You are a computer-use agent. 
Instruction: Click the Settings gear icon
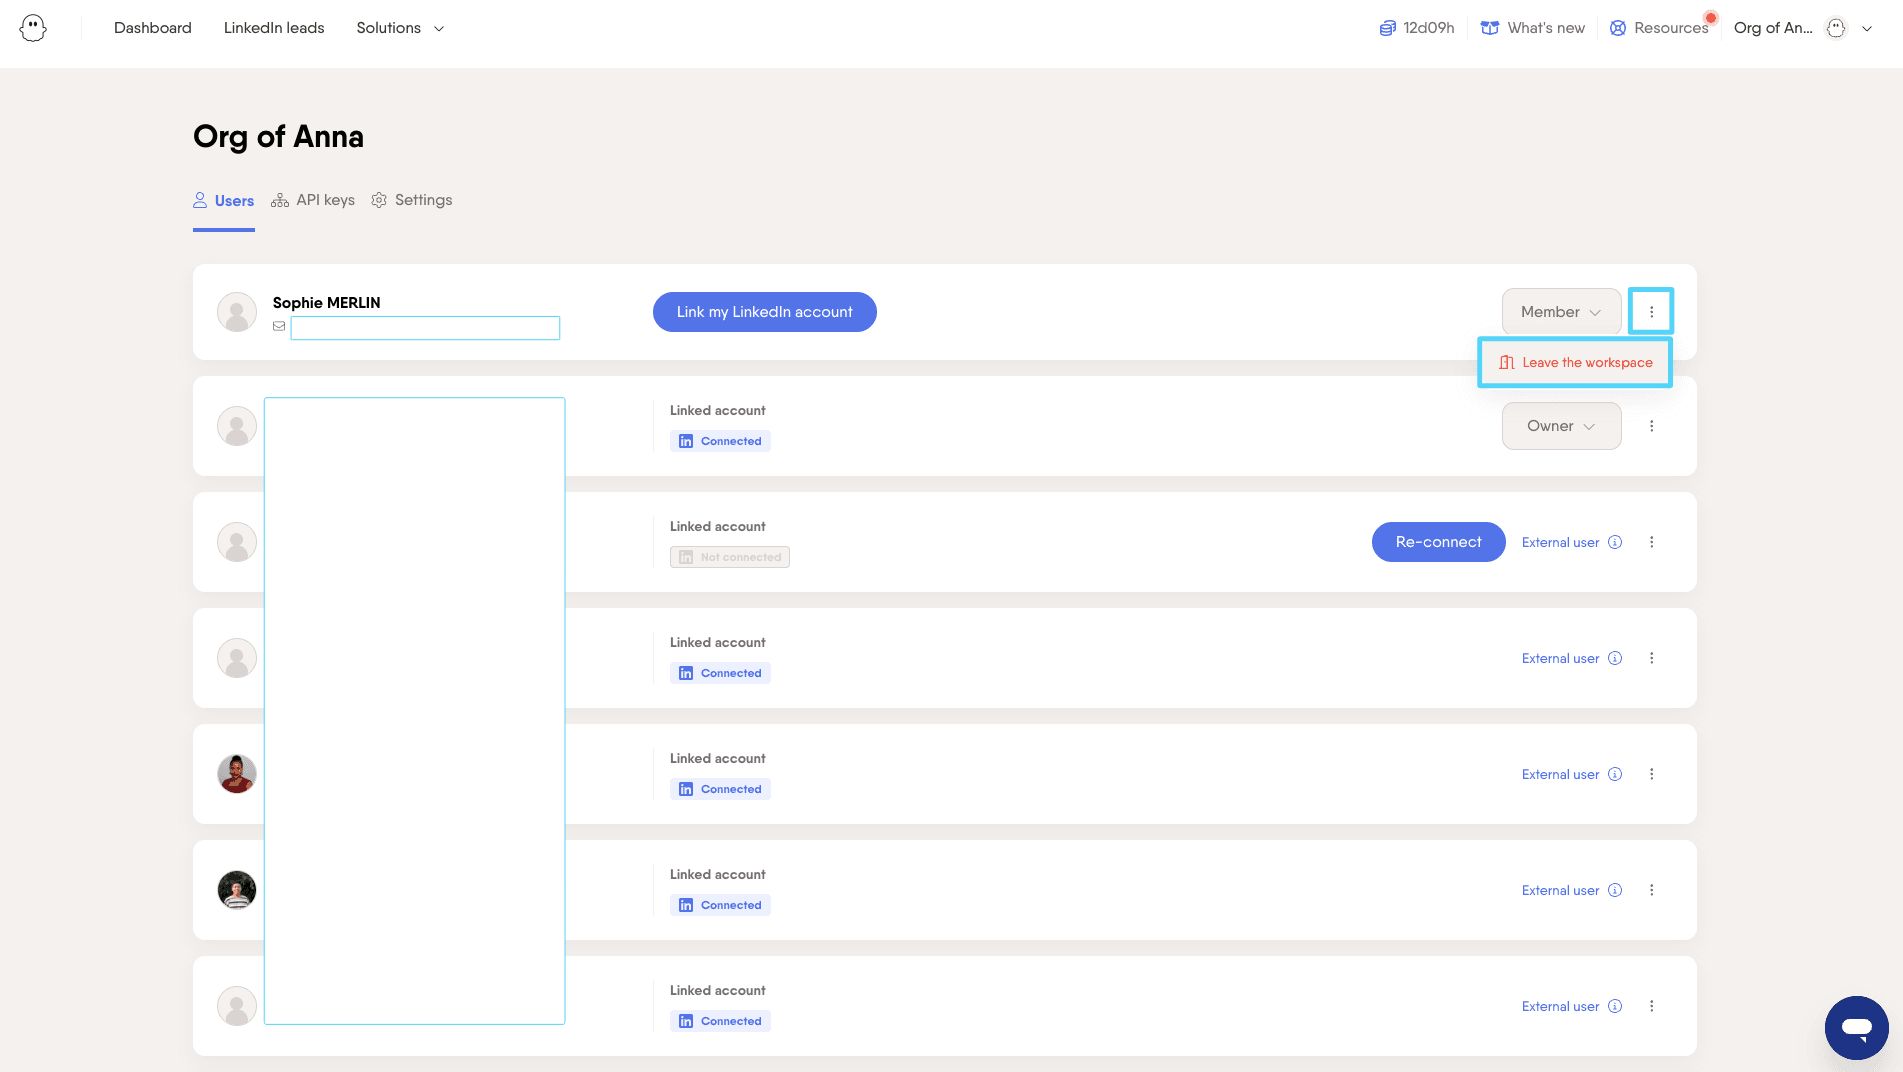point(379,200)
